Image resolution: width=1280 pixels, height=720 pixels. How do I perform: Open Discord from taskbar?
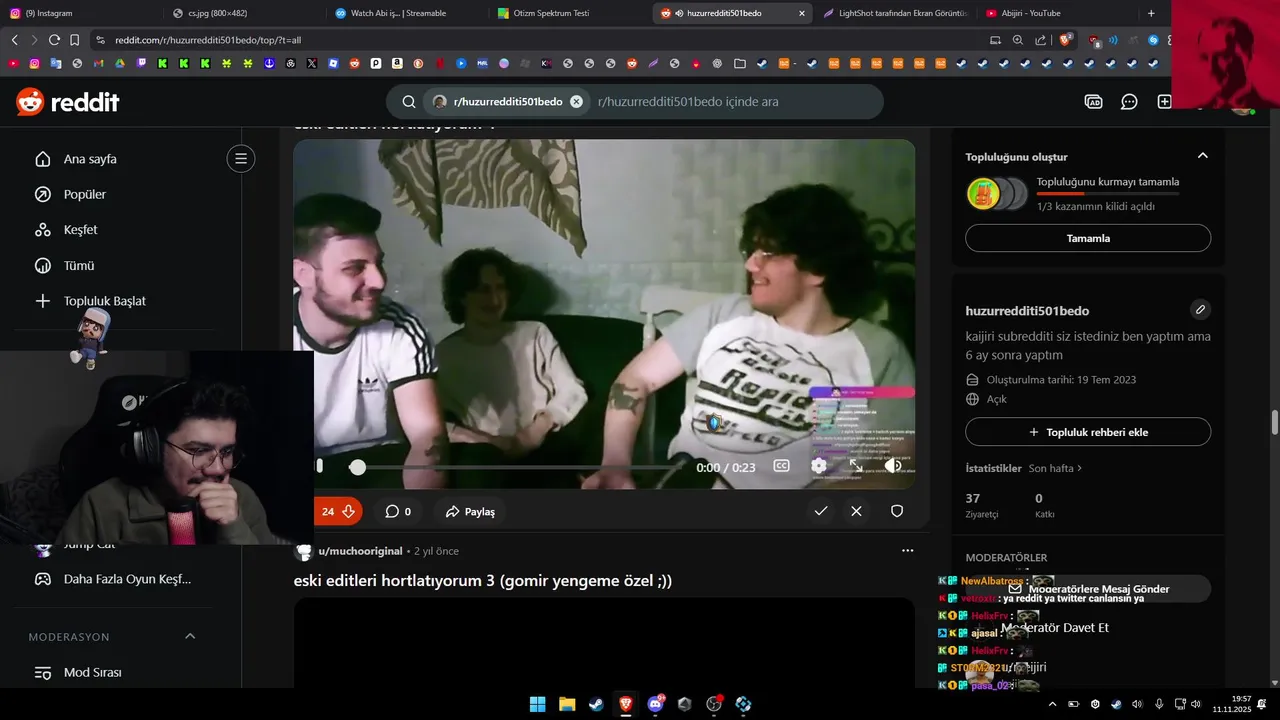pos(656,704)
